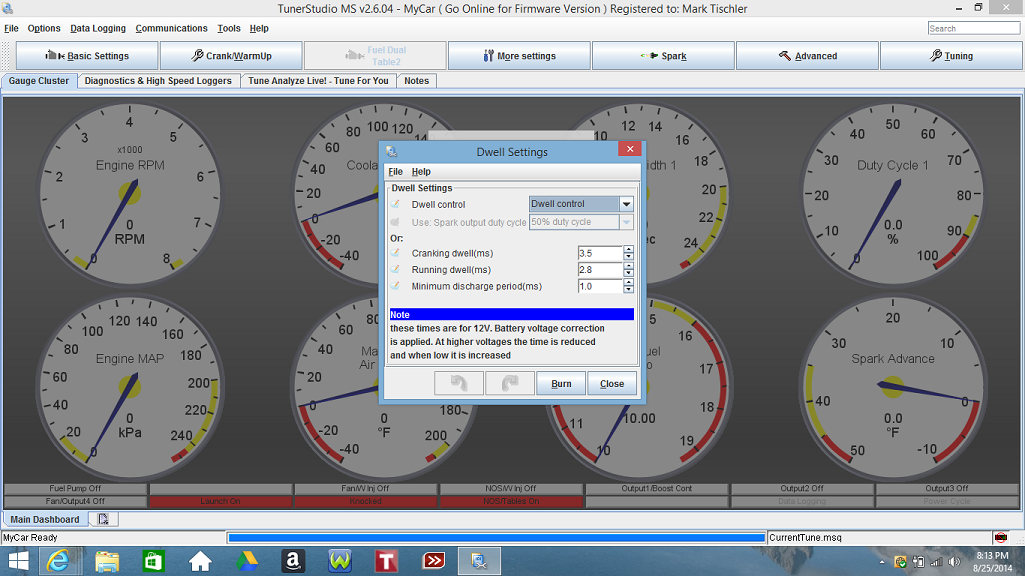
Task: Decrease Running dwell with down arrow
Action: tap(628, 273)
